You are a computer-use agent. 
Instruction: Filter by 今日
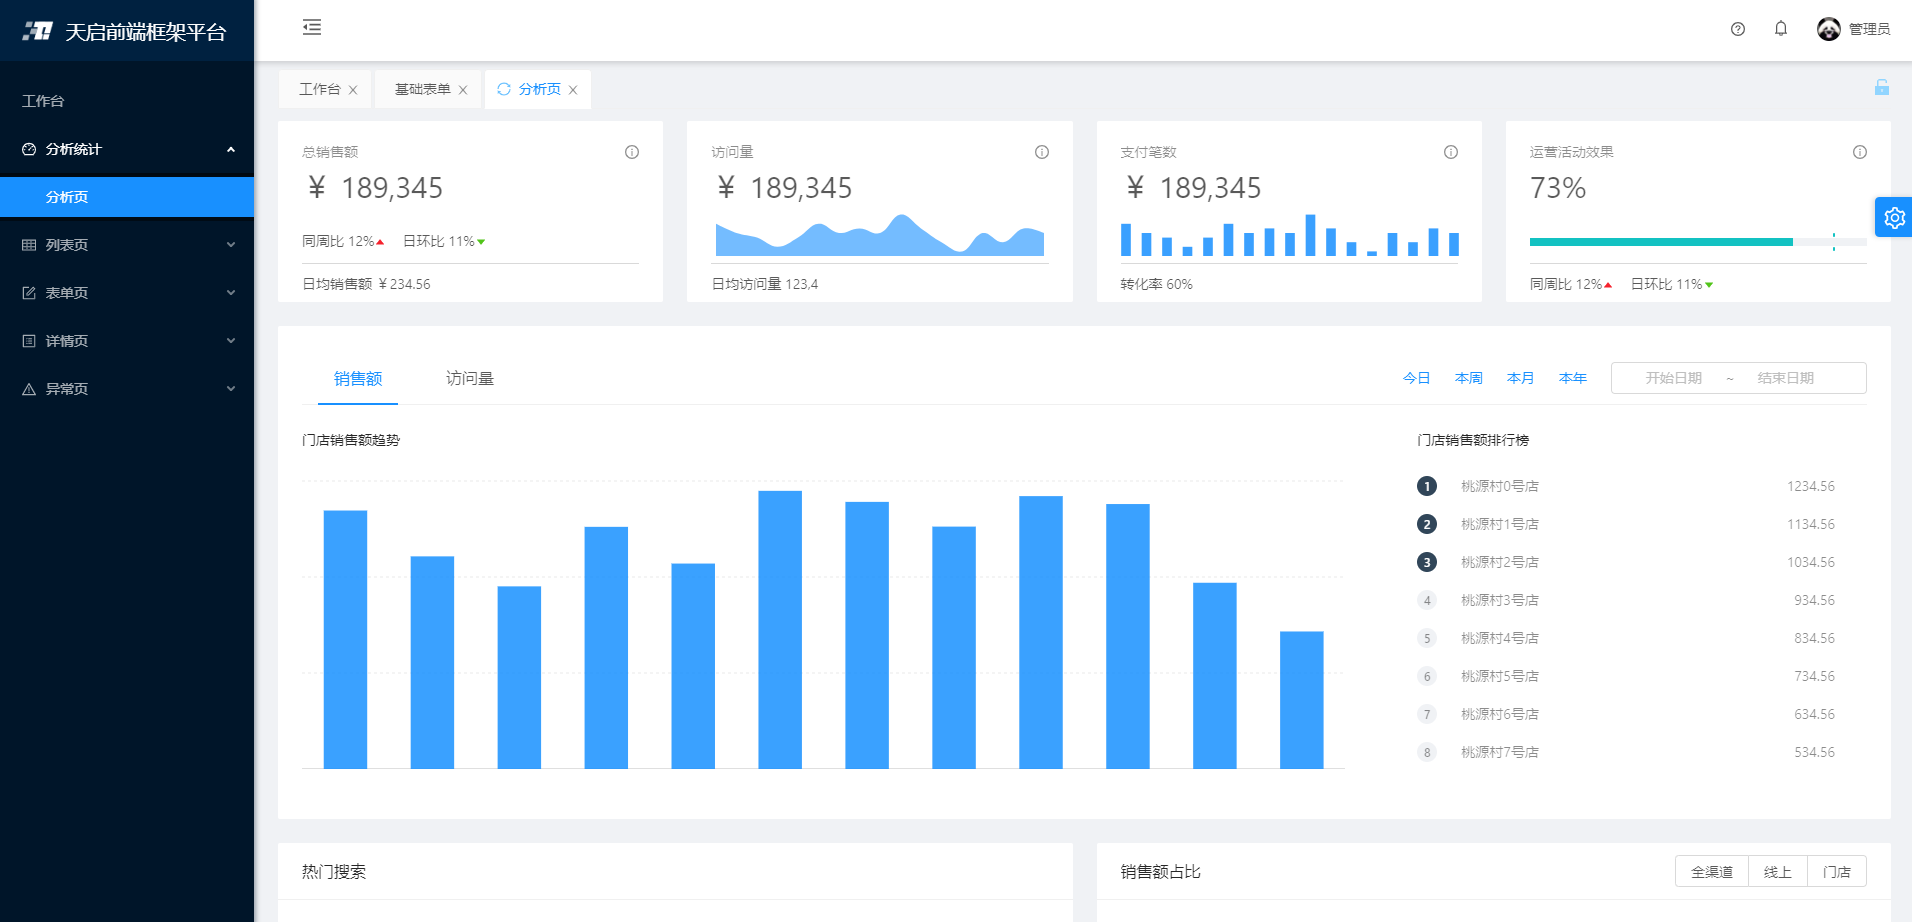(1416, 378)
